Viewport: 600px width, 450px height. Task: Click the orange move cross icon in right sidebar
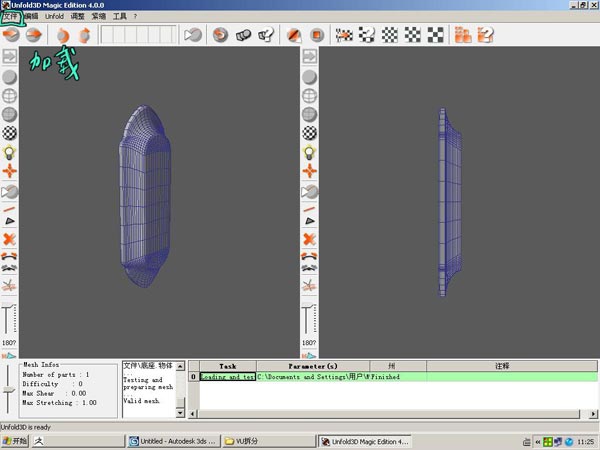(310, 171)
